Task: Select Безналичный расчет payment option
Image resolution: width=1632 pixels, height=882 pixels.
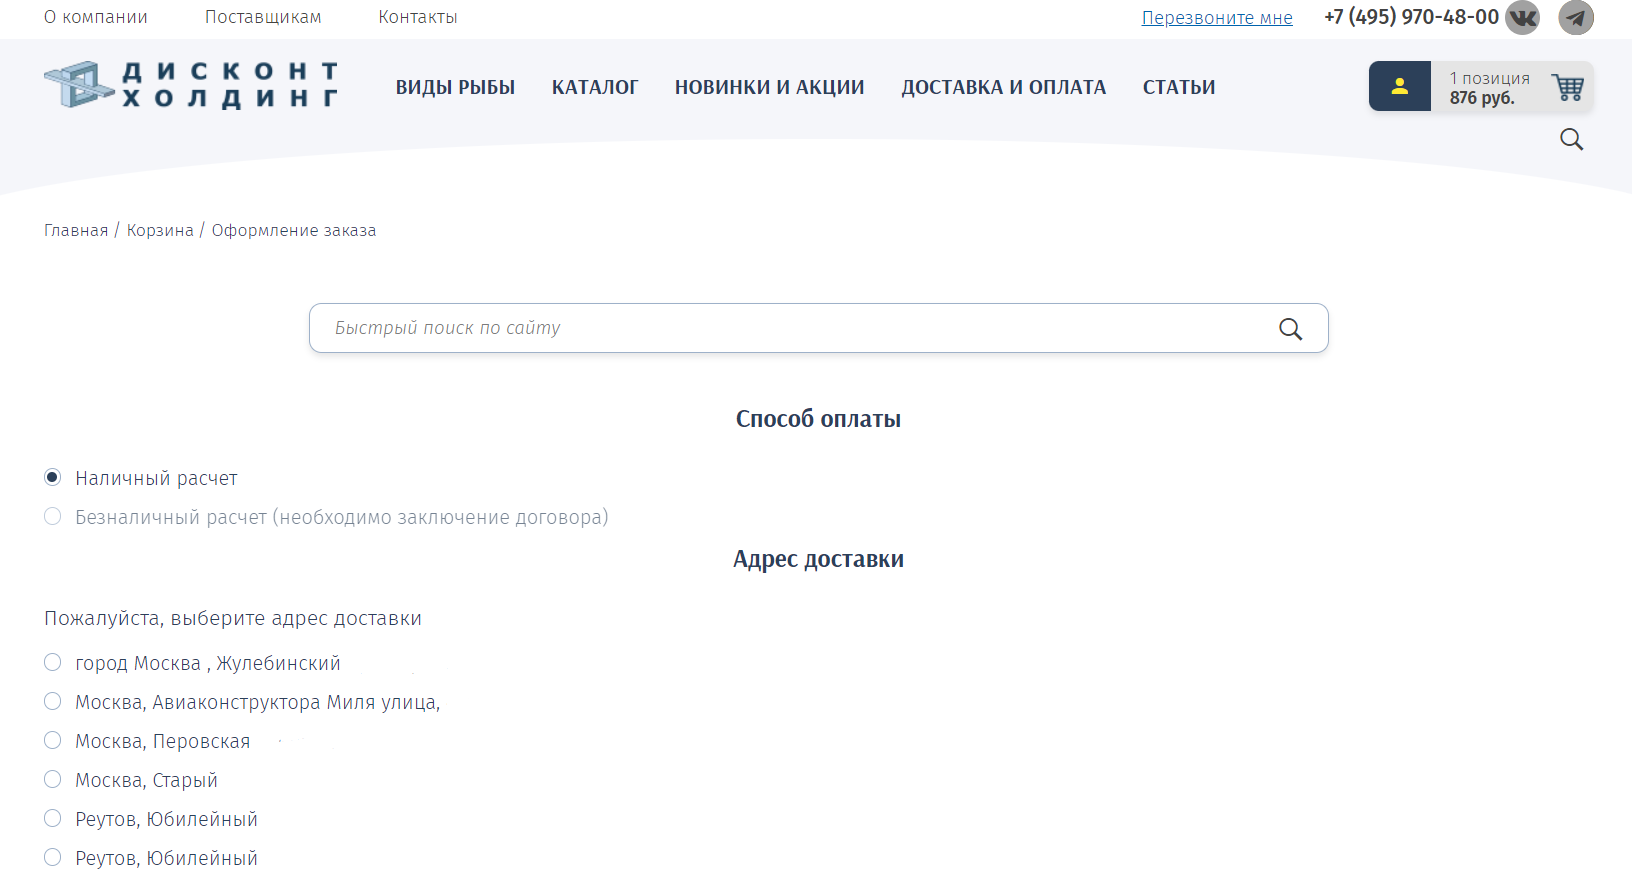Action: (x=53, y=517)
